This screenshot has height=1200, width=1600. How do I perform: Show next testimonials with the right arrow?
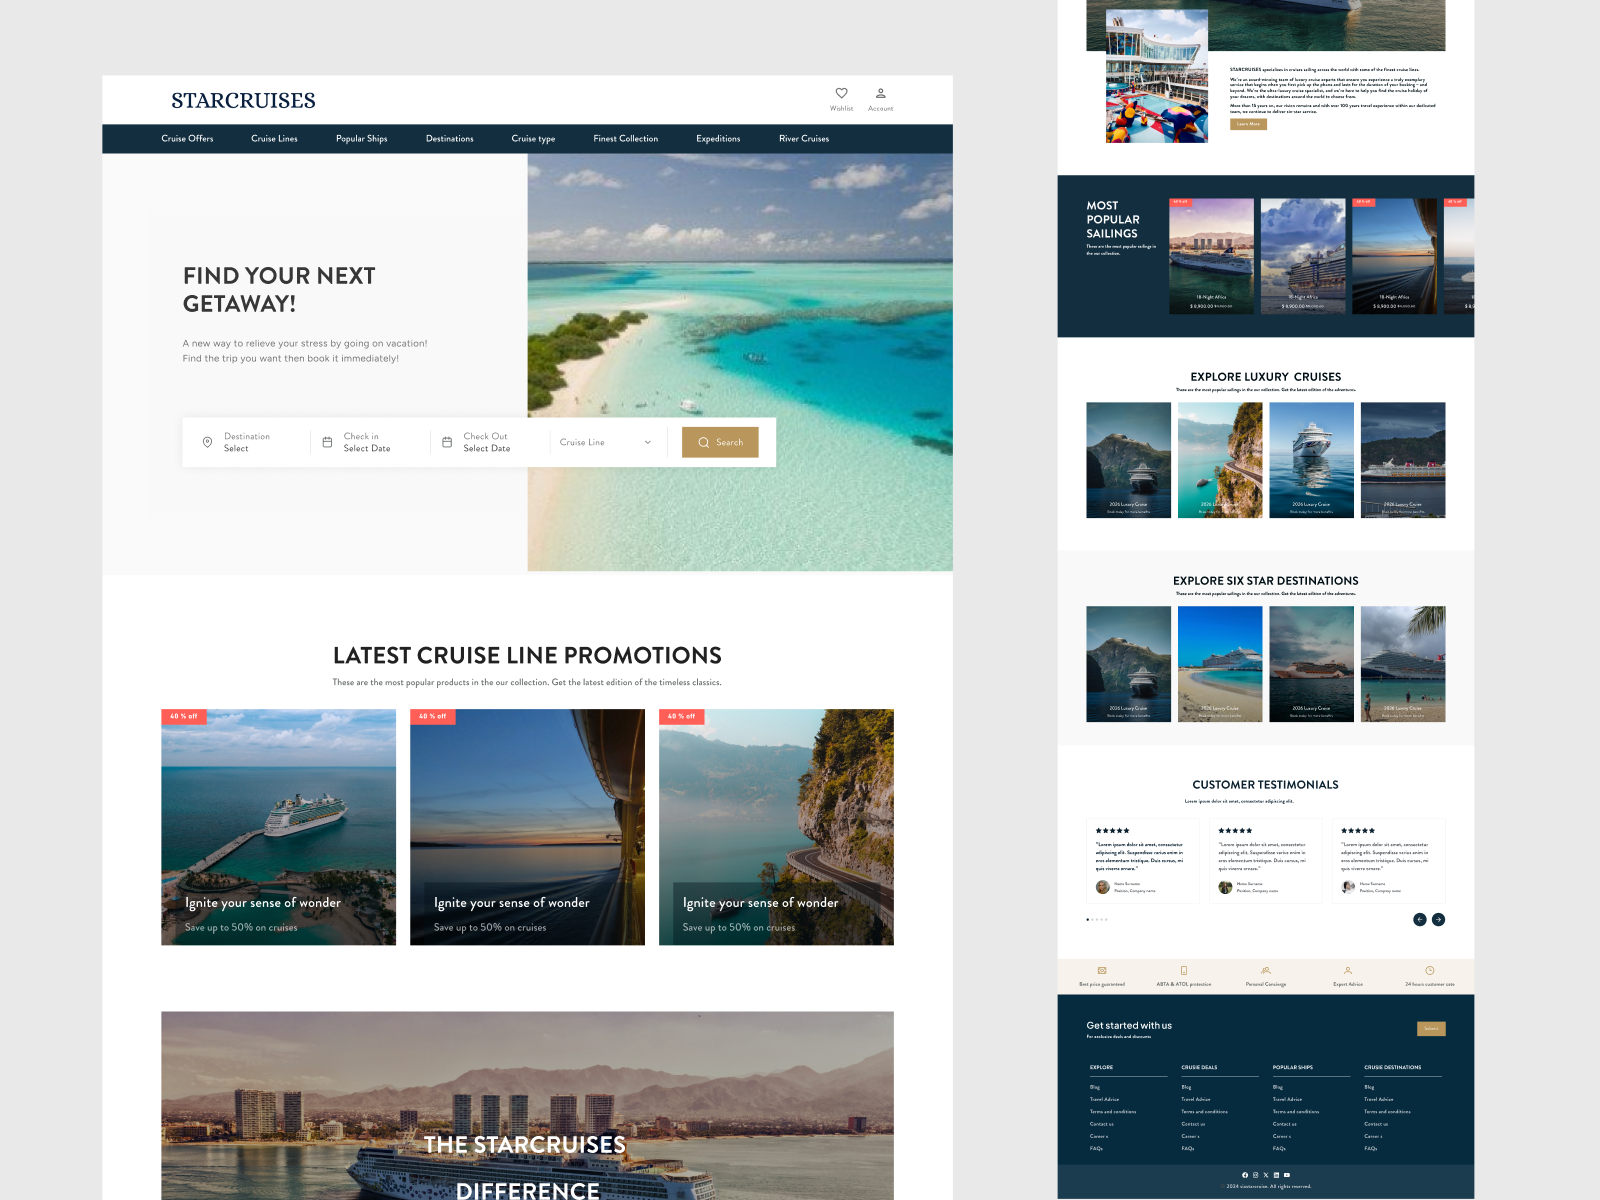[x=1439, y=919]
